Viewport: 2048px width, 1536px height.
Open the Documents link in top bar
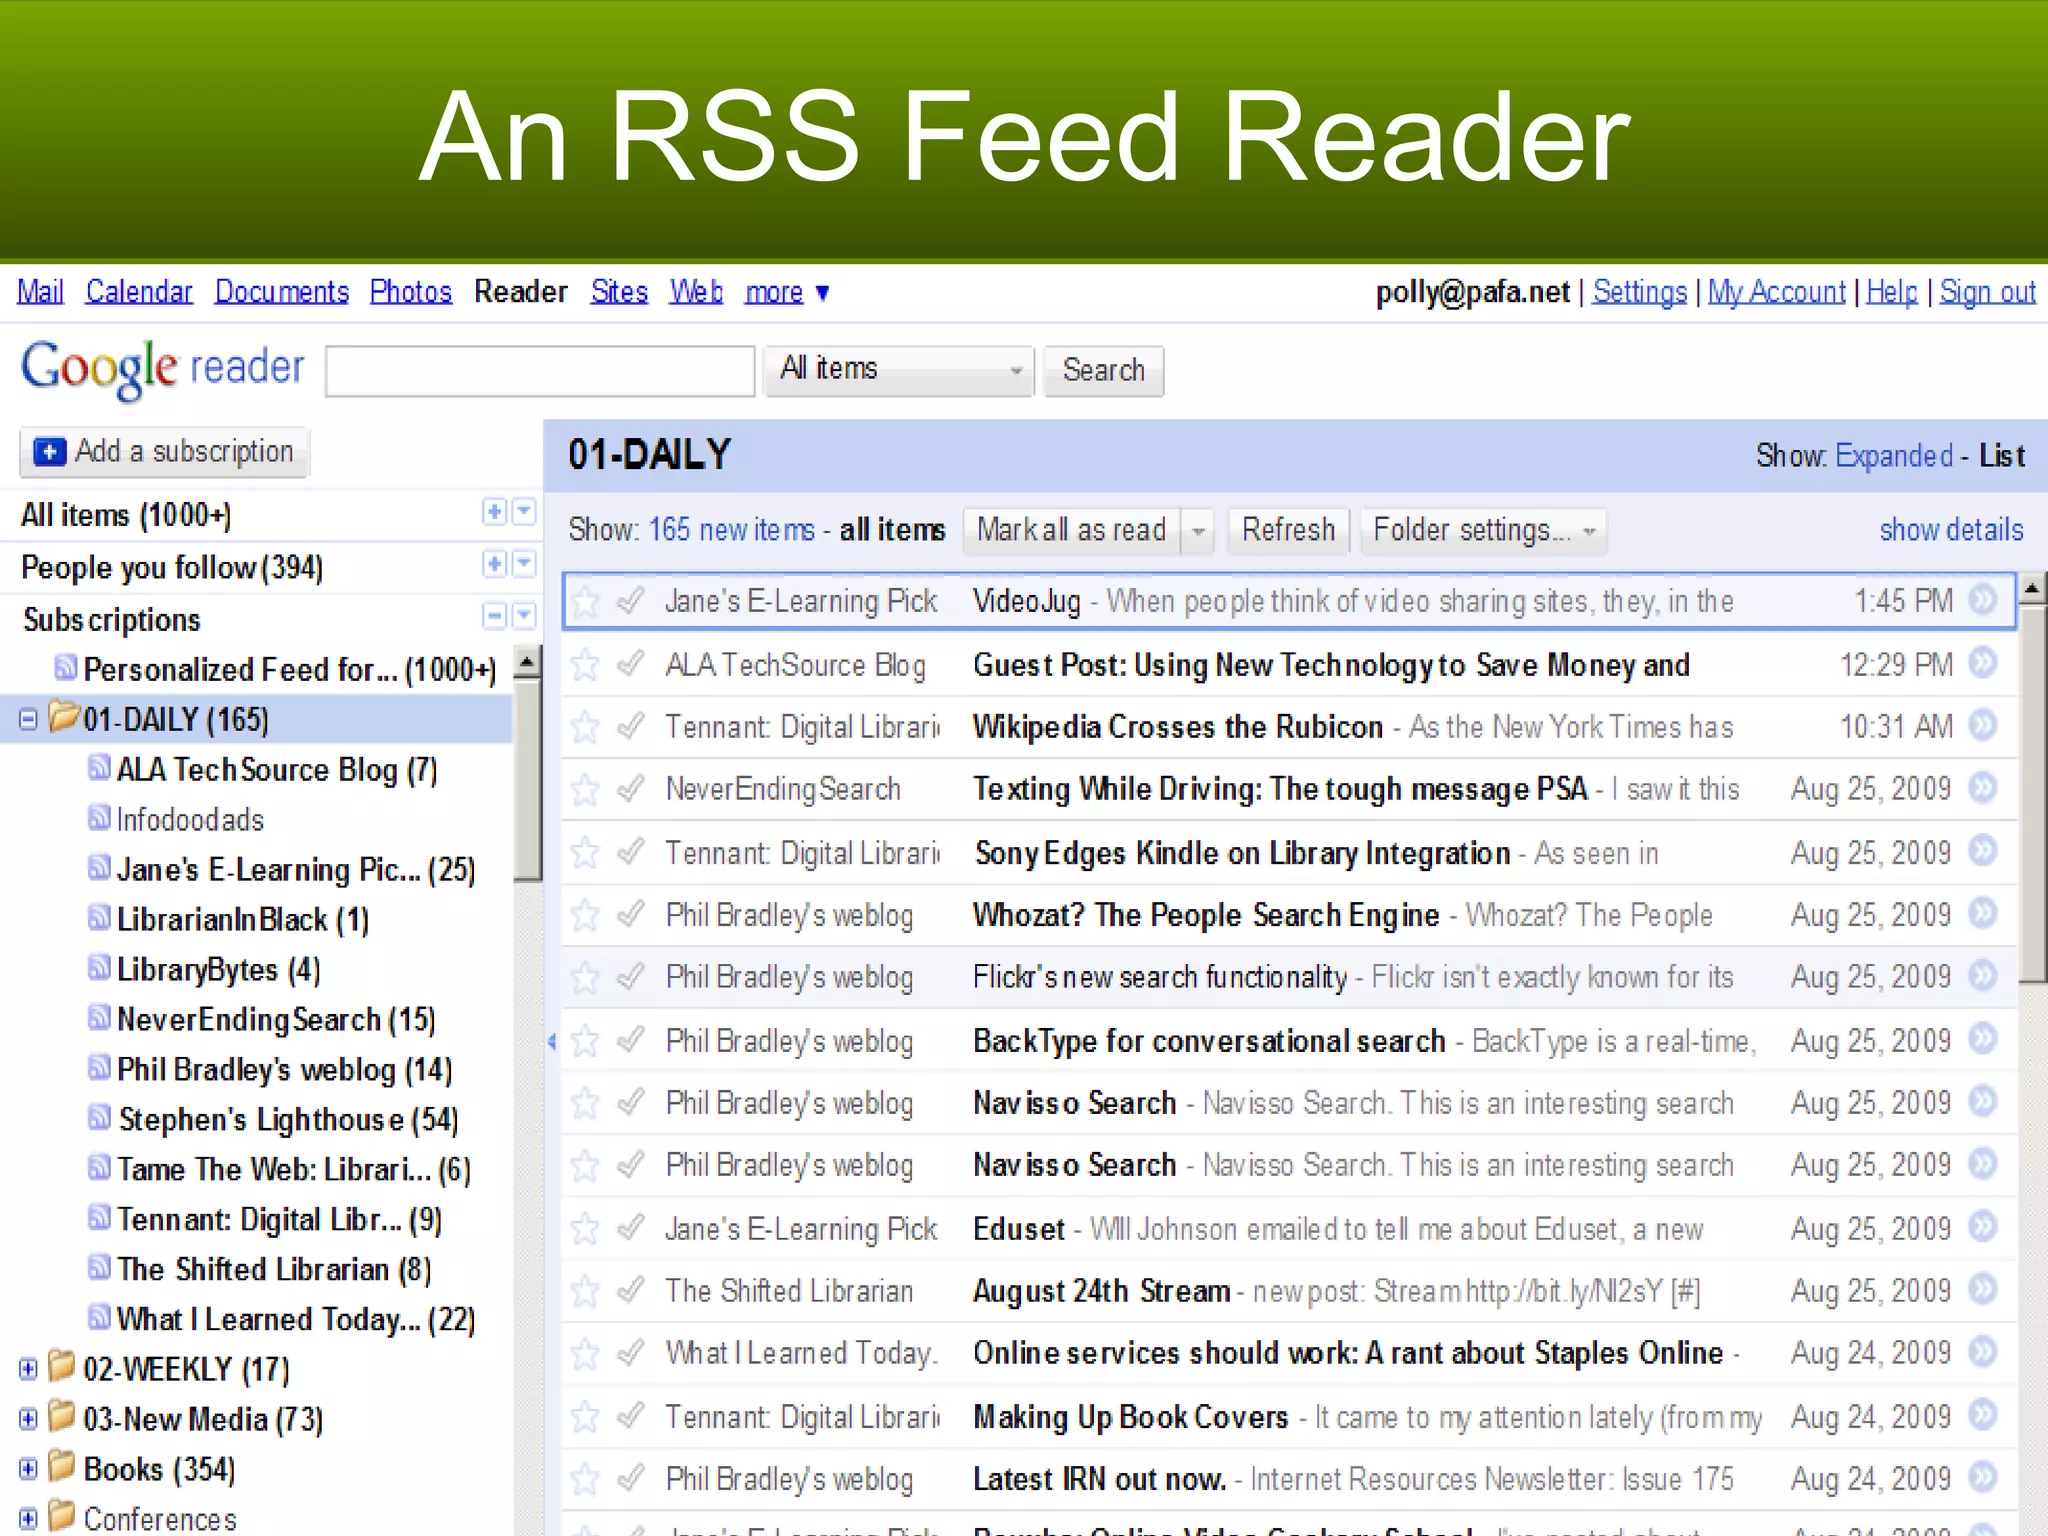click(x=282, y=292)
